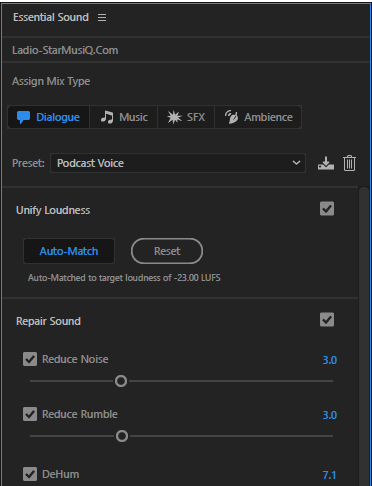Uncheck Reduce Rumble

(x=30, y=414)
